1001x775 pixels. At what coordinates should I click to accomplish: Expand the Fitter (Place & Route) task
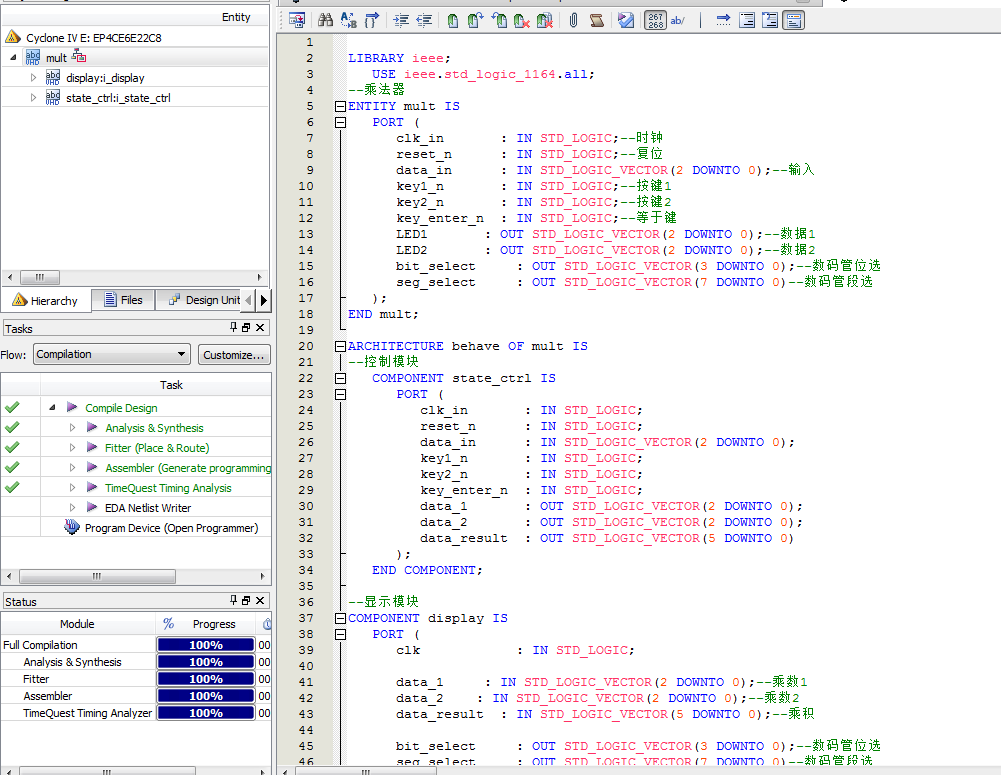[72, 448]
